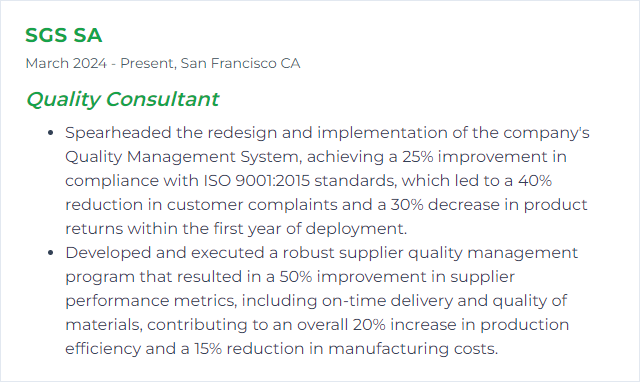Screen dimensions: 640x382
Task: Click the San Francisco CA location text
Action: click(240, 63)
